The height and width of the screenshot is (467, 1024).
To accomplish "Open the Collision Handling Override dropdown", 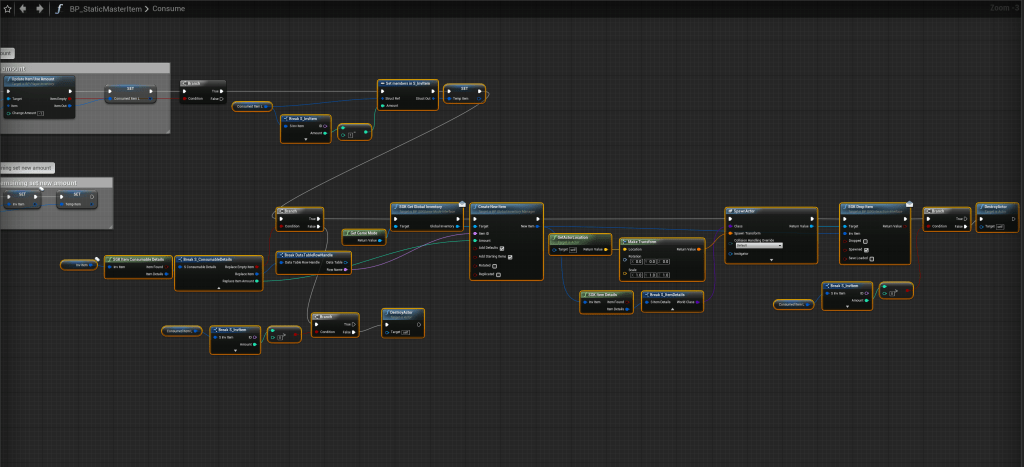I will point(759,245).
